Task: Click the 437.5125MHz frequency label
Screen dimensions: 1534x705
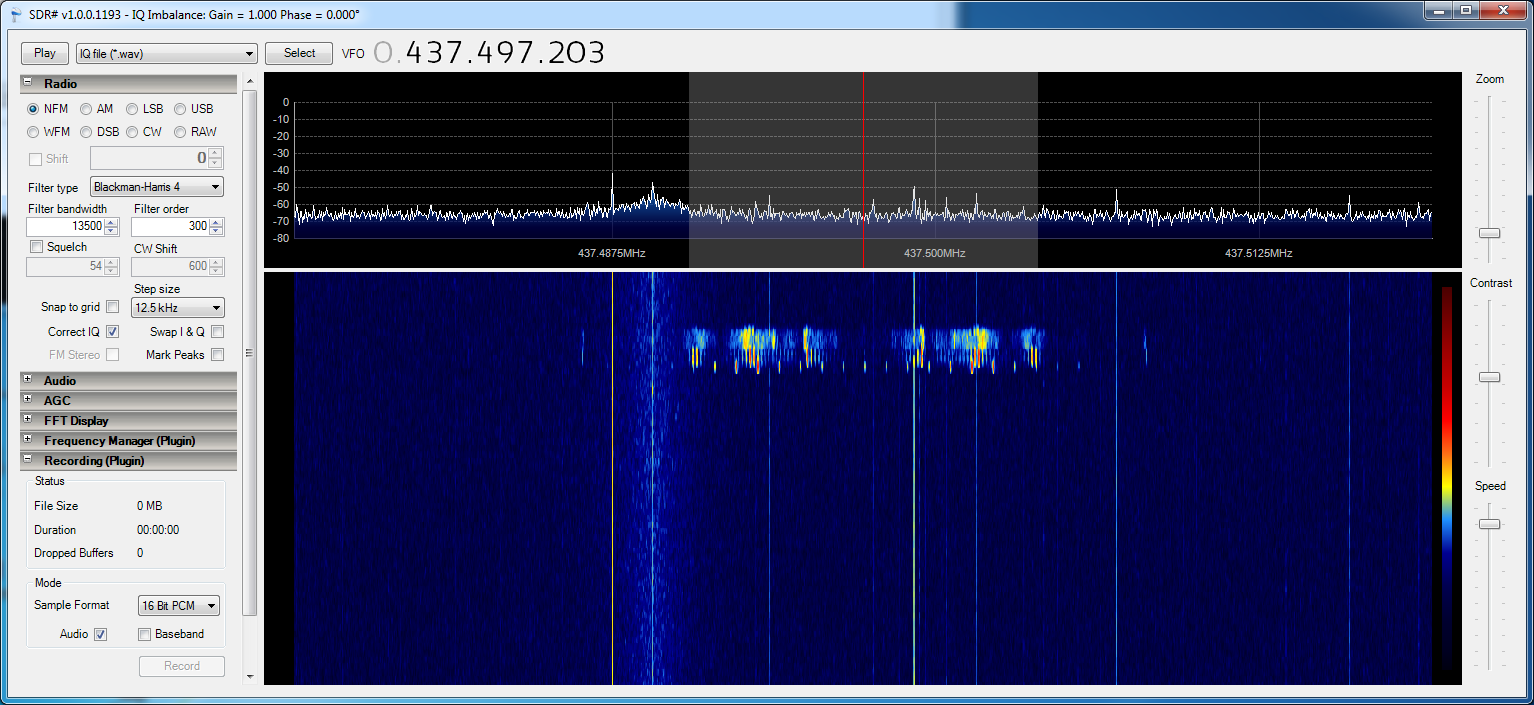Action: (x=1258, y=254)
